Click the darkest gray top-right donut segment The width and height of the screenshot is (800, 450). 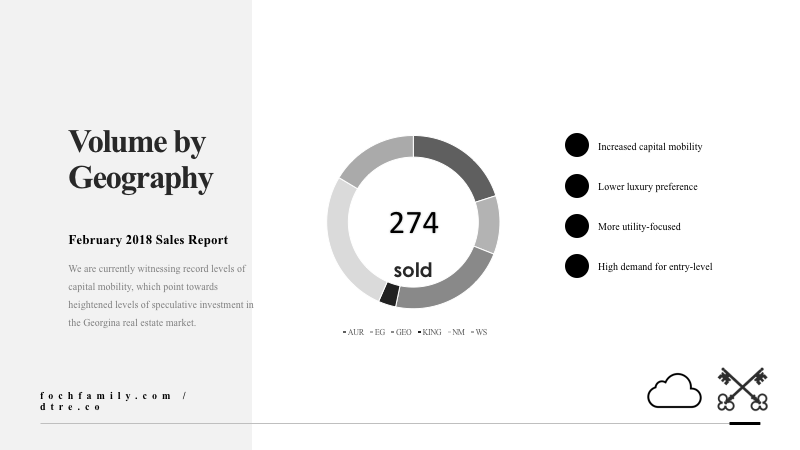click(456, 163)
